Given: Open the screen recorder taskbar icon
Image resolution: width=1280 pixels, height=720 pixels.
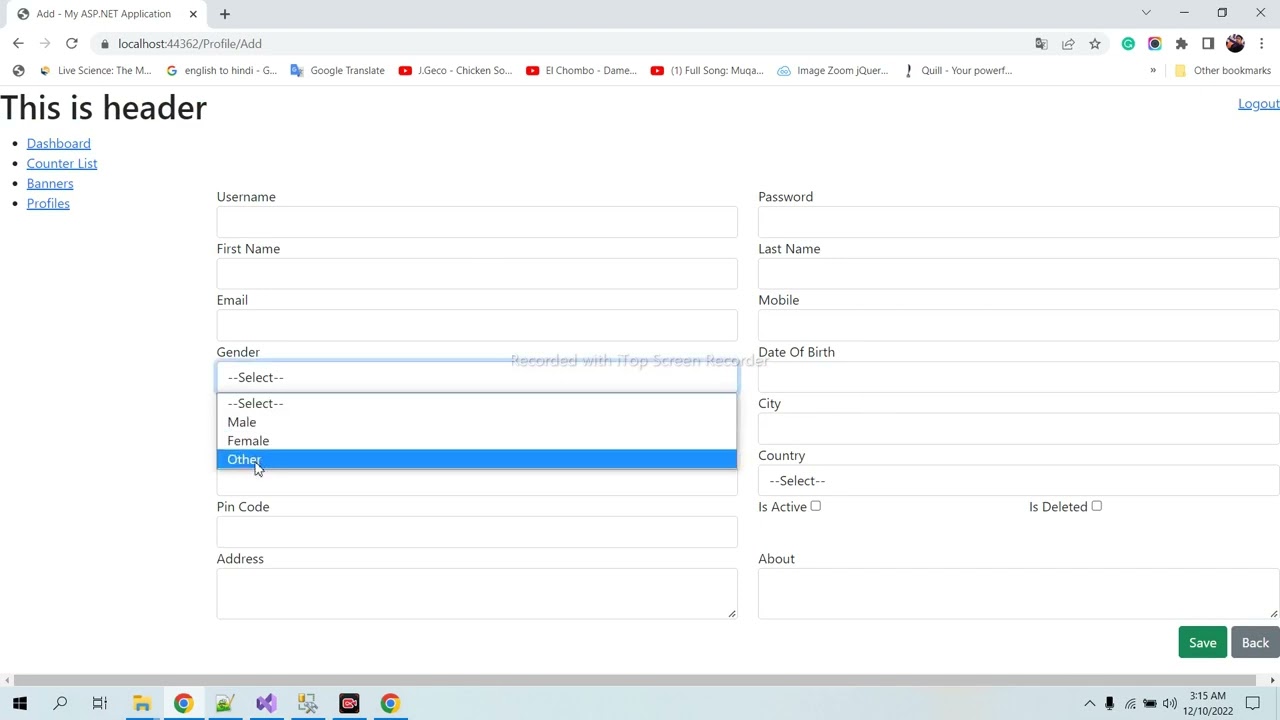Looking at the screenshot, I should 349,704.
